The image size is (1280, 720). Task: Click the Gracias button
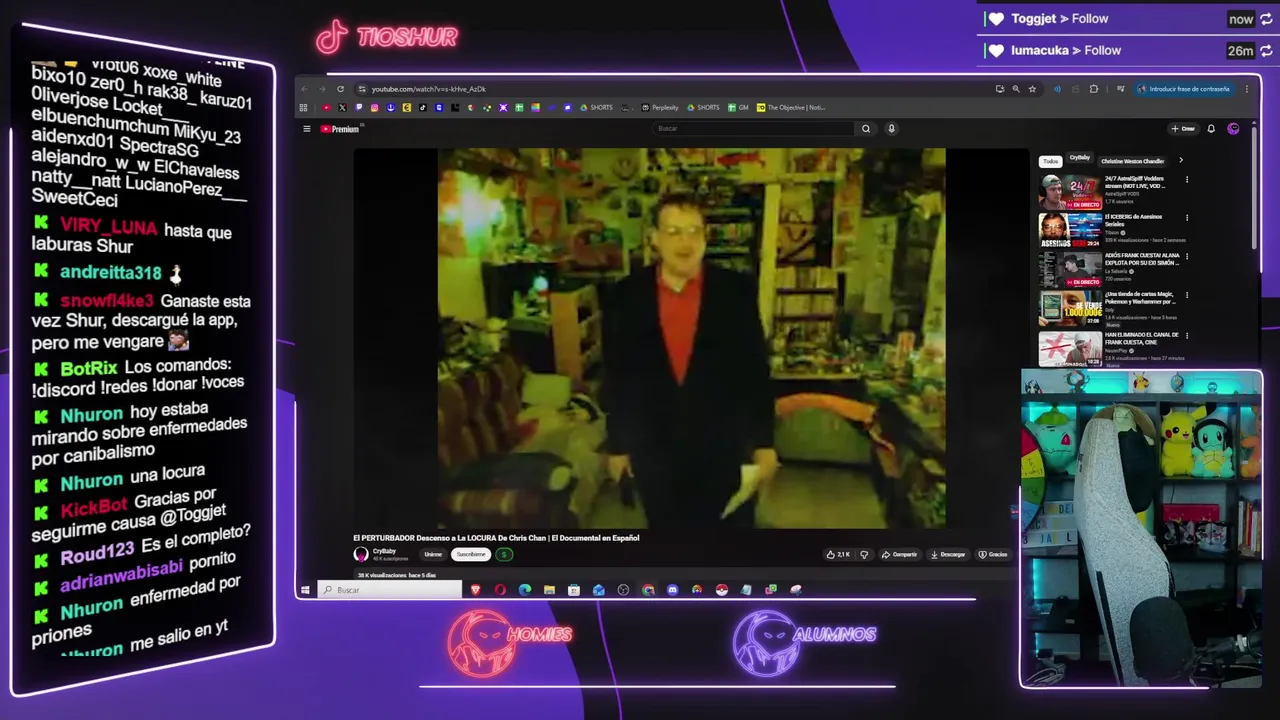(993, 554)
